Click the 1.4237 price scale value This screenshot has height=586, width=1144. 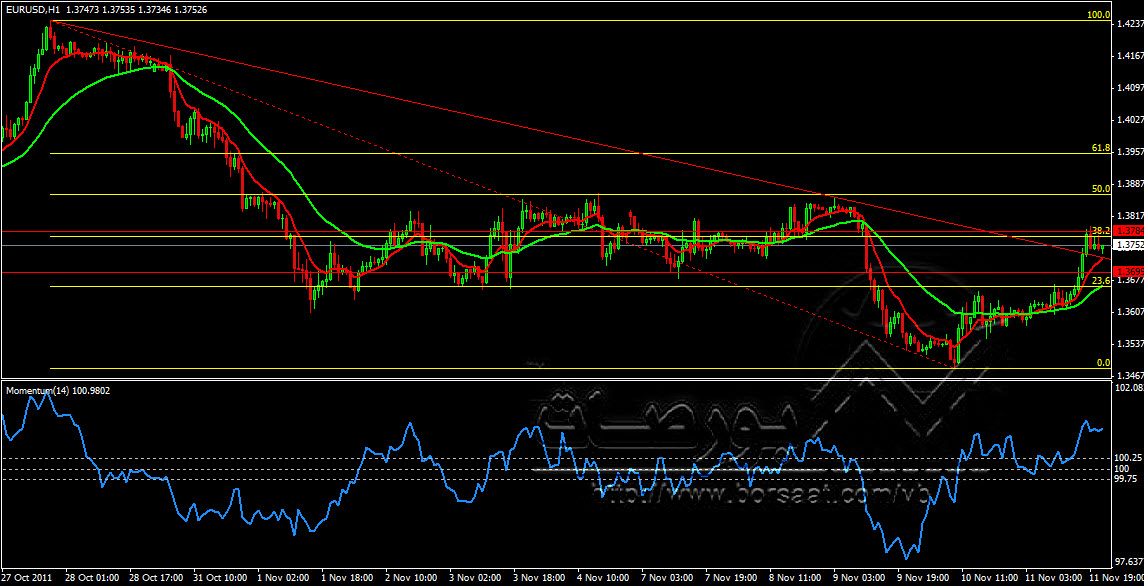click(x=1128, y=28)
